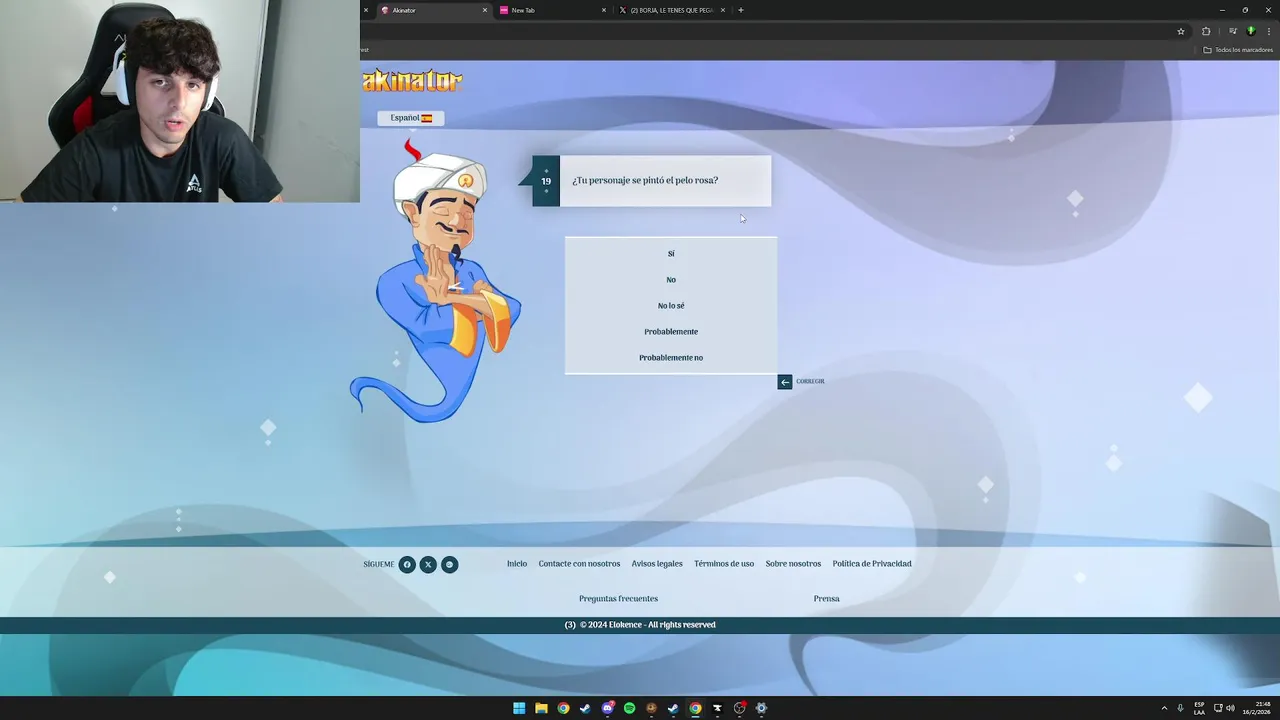Expand the hidden system tray icons
1280x720 pixels.
pos(1164,708)
